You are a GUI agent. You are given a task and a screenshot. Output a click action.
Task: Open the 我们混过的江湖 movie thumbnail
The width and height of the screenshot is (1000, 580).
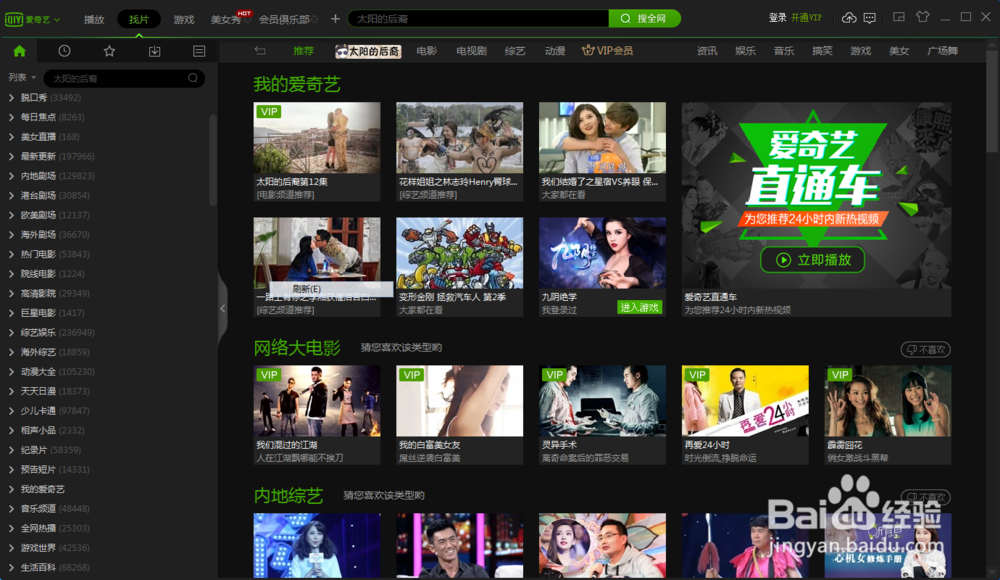[x=317, y=401]
